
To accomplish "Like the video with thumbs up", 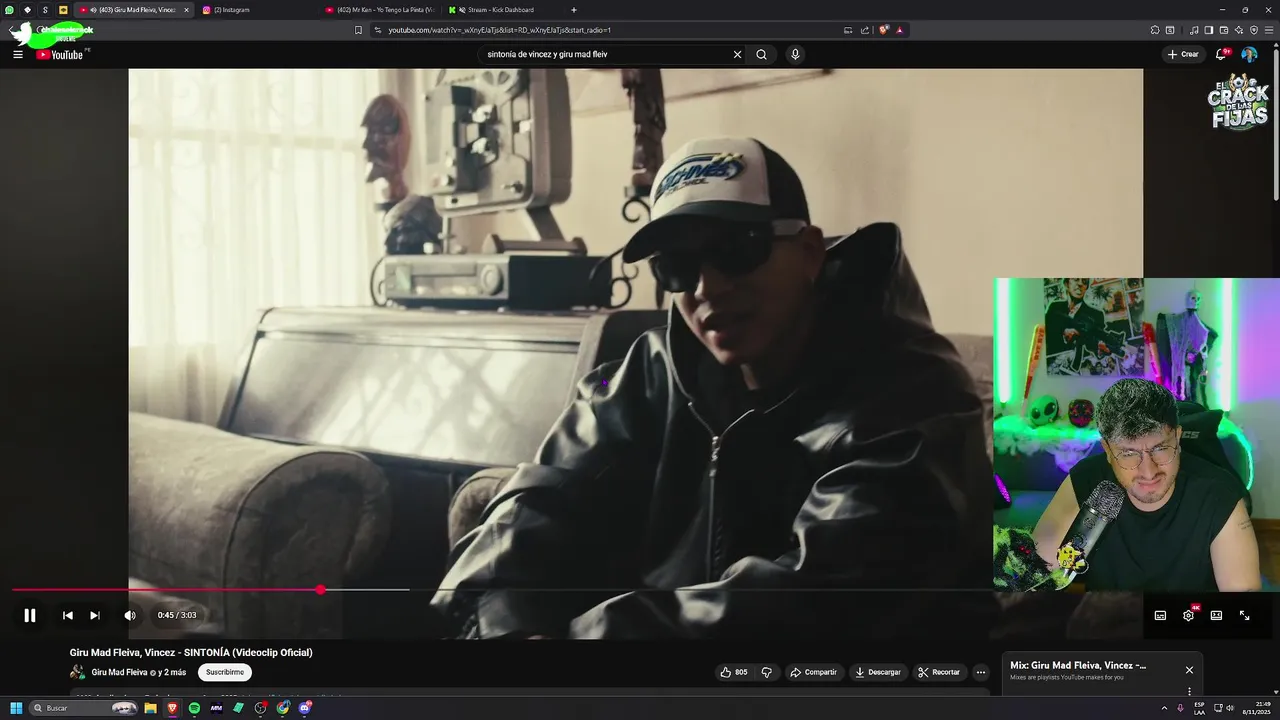I will pos(735,672).
